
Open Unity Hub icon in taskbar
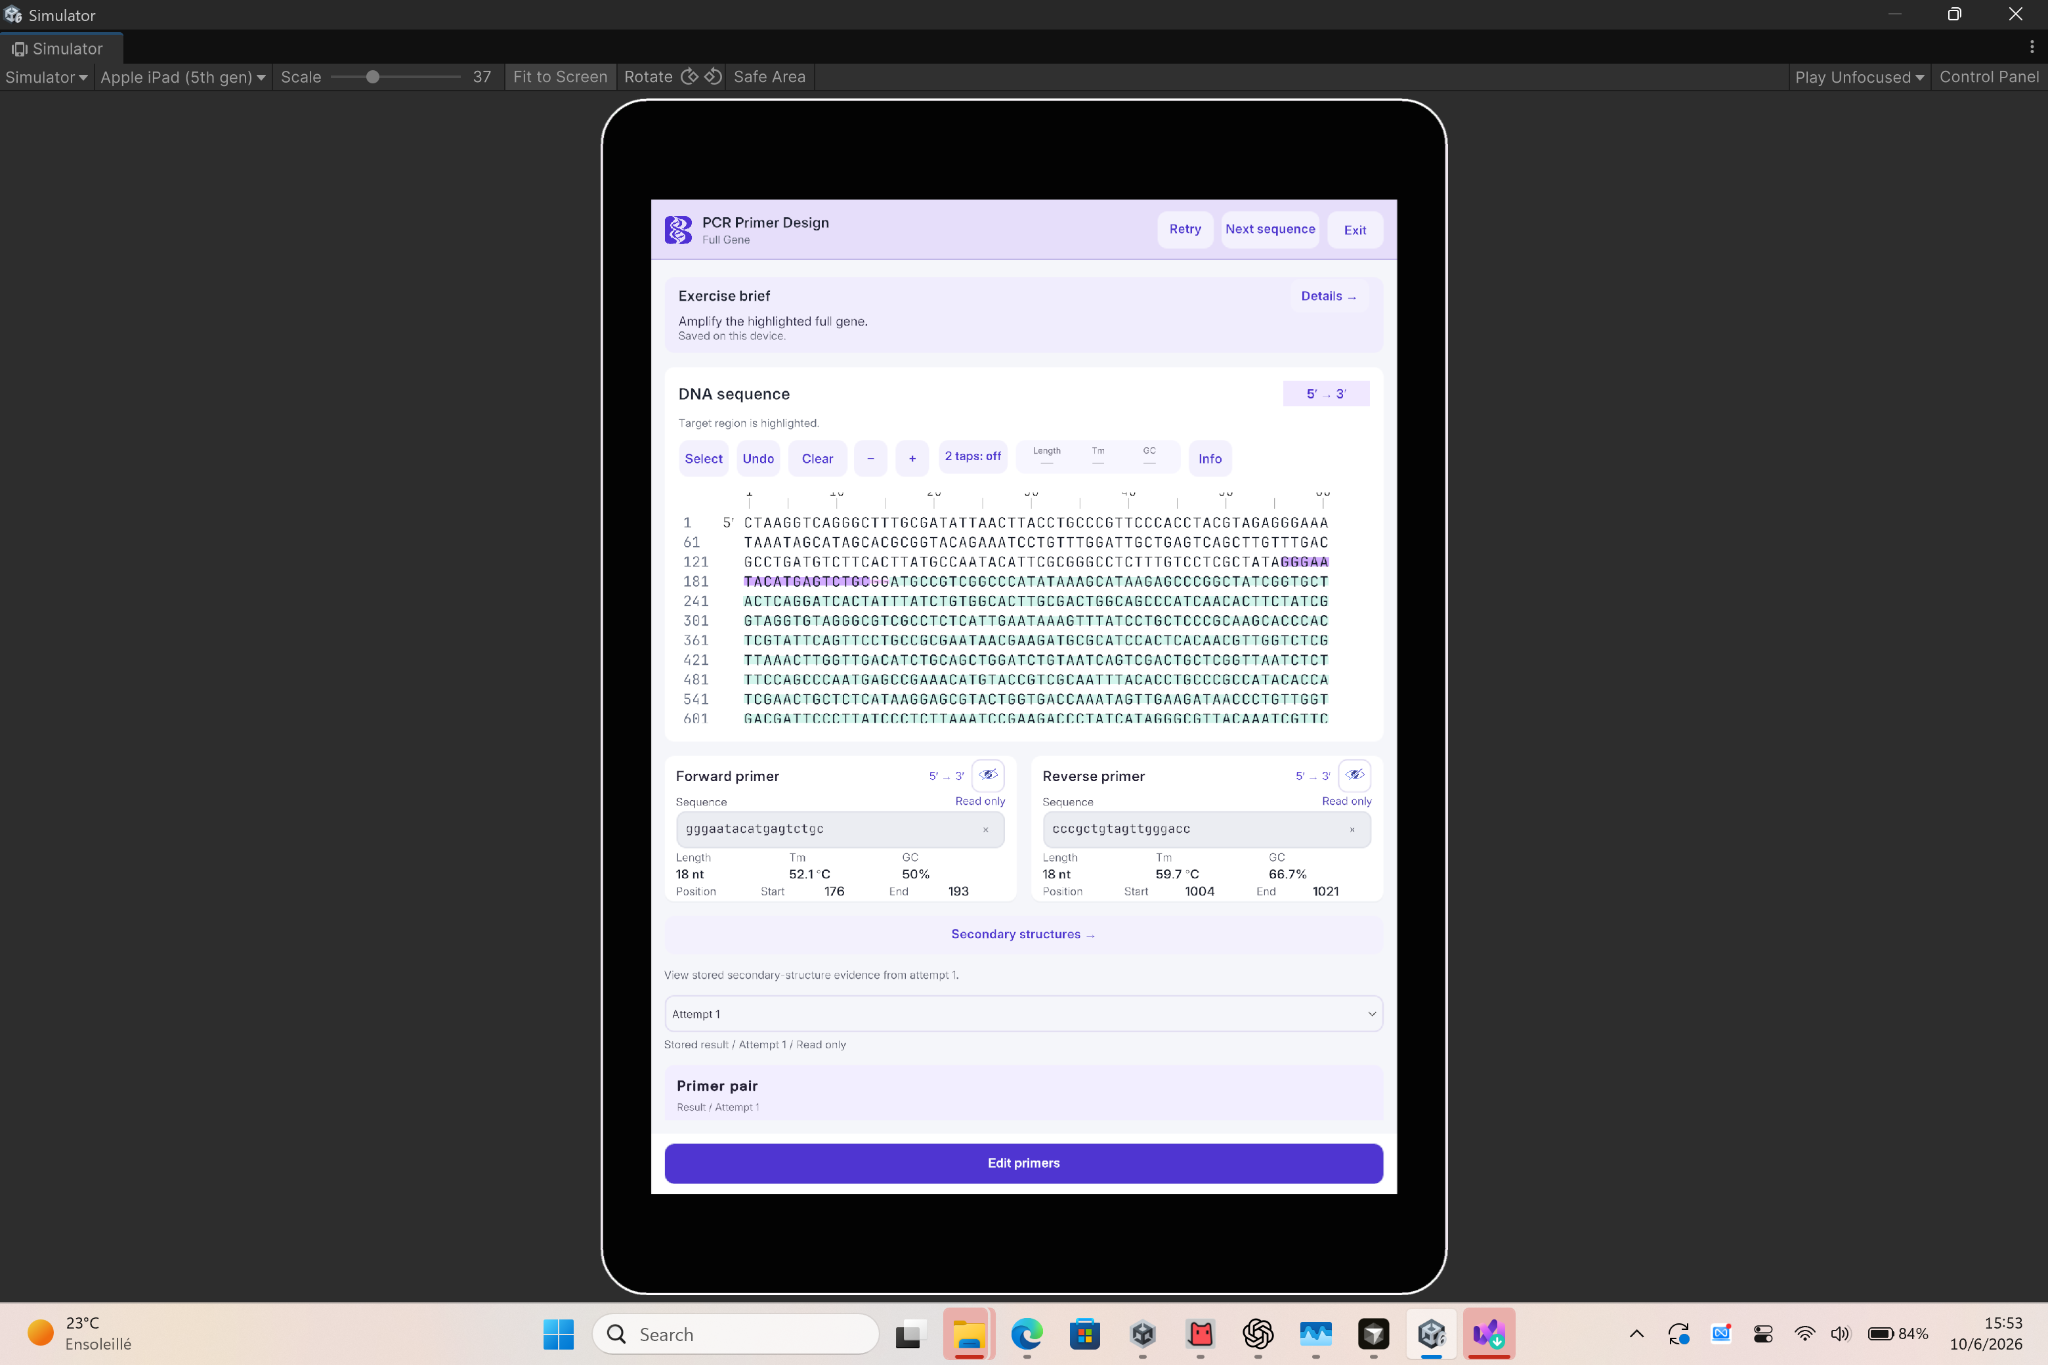coord(1142,1333)
